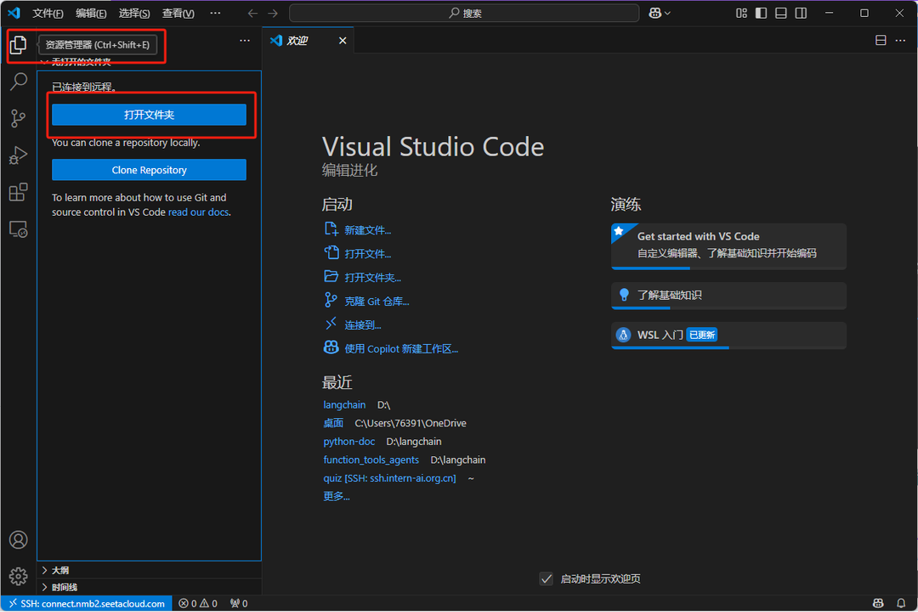Click the Clone Repository button
918x612 pixels.
pyautogui.click(x=149, y=170)
